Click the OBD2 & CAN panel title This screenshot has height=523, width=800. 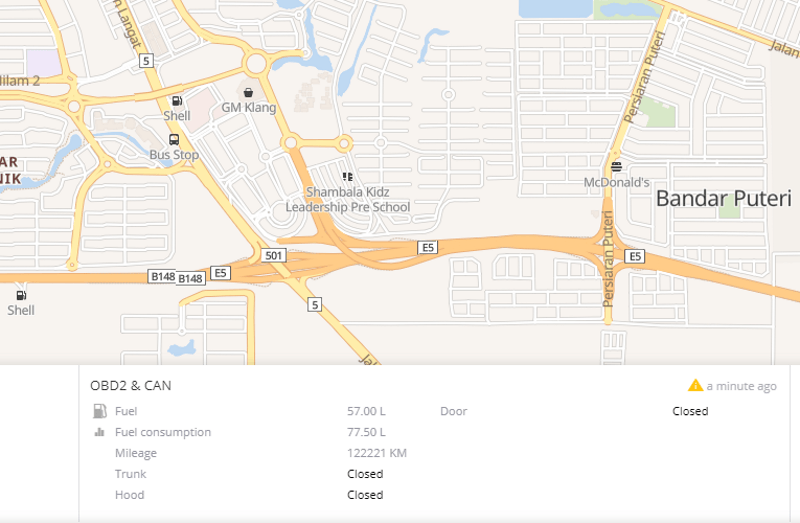point(131,385)
